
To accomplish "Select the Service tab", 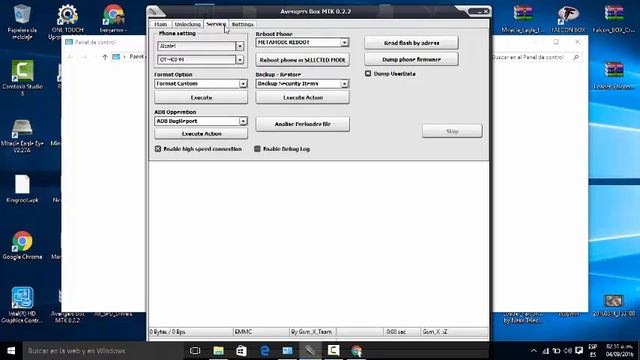I will [x=216, y=24].
